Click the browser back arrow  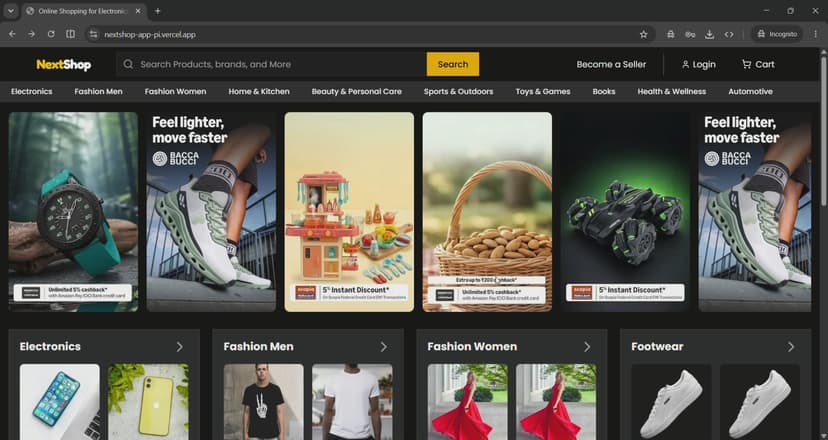(12, 34)
